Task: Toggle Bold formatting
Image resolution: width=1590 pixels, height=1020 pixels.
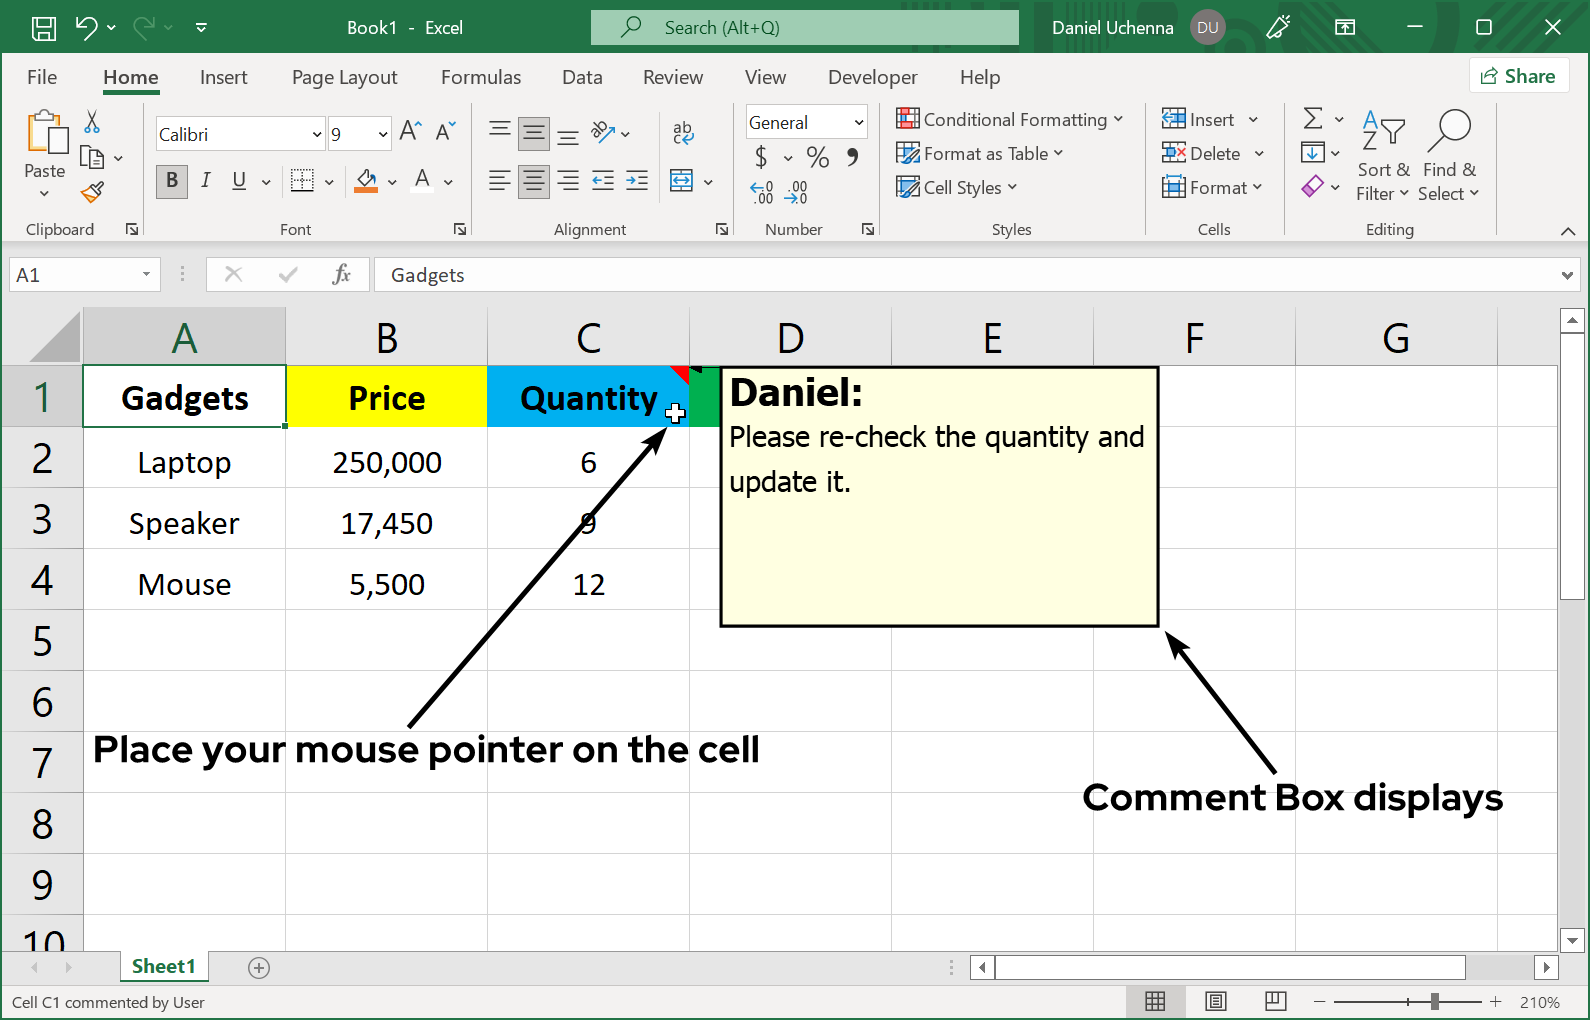Action: (x=172, y=181)
